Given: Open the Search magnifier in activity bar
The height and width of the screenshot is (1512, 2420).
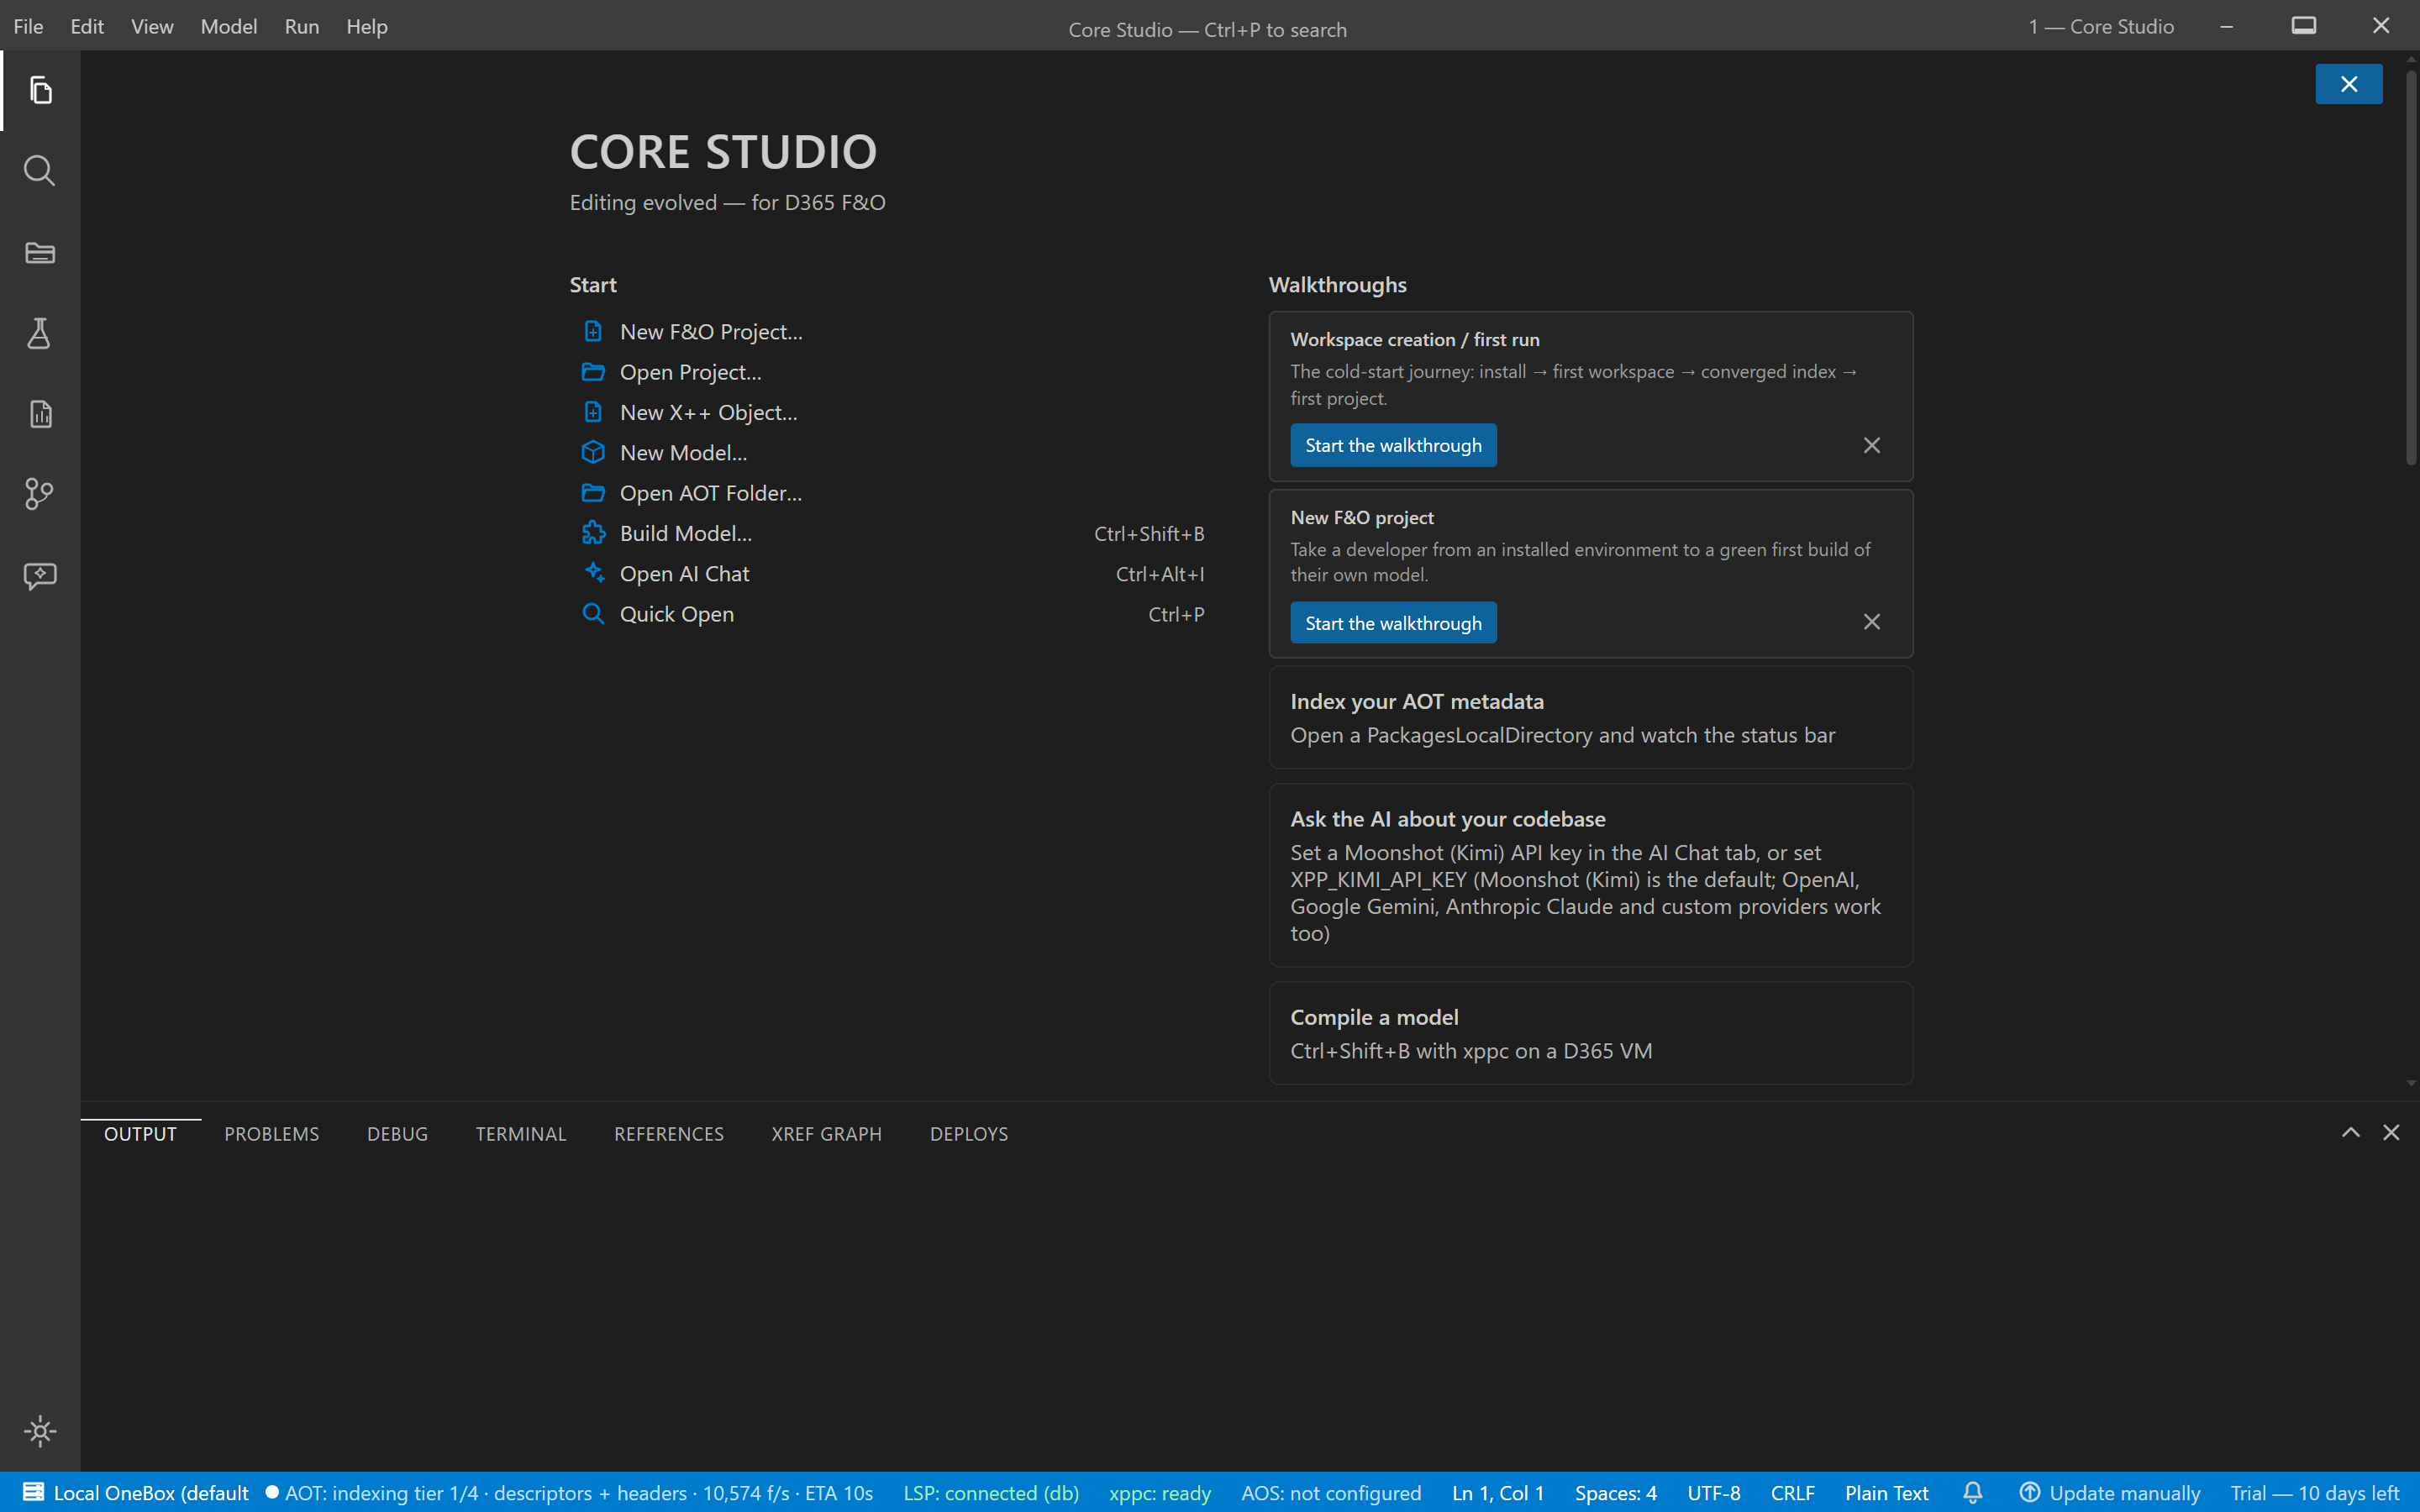Looking at the screenshot, I should [40, 171].
